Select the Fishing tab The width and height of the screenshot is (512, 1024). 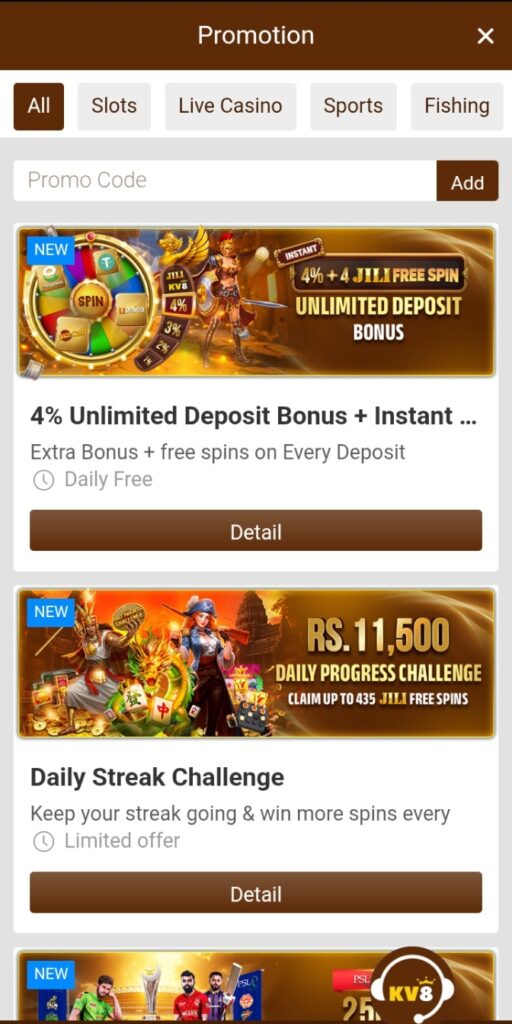pyautogui.click(x=457, y=106)
